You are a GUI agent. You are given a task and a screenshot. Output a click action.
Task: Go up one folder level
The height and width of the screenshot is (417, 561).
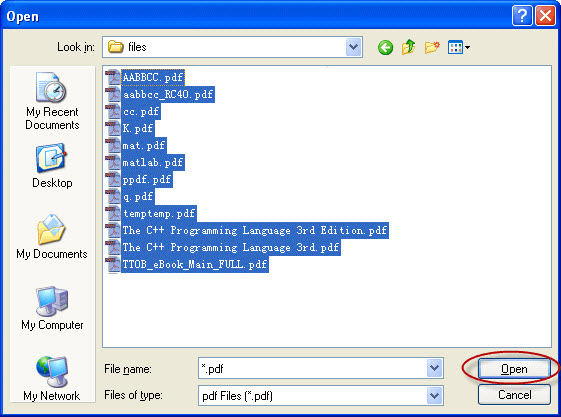click(x=409, y=47)
